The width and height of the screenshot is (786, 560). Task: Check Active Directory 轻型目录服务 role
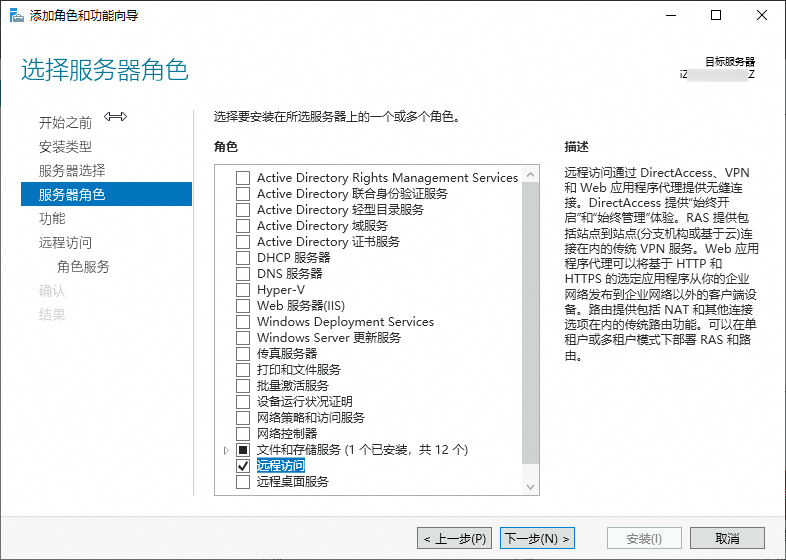(x=243, y=210)
